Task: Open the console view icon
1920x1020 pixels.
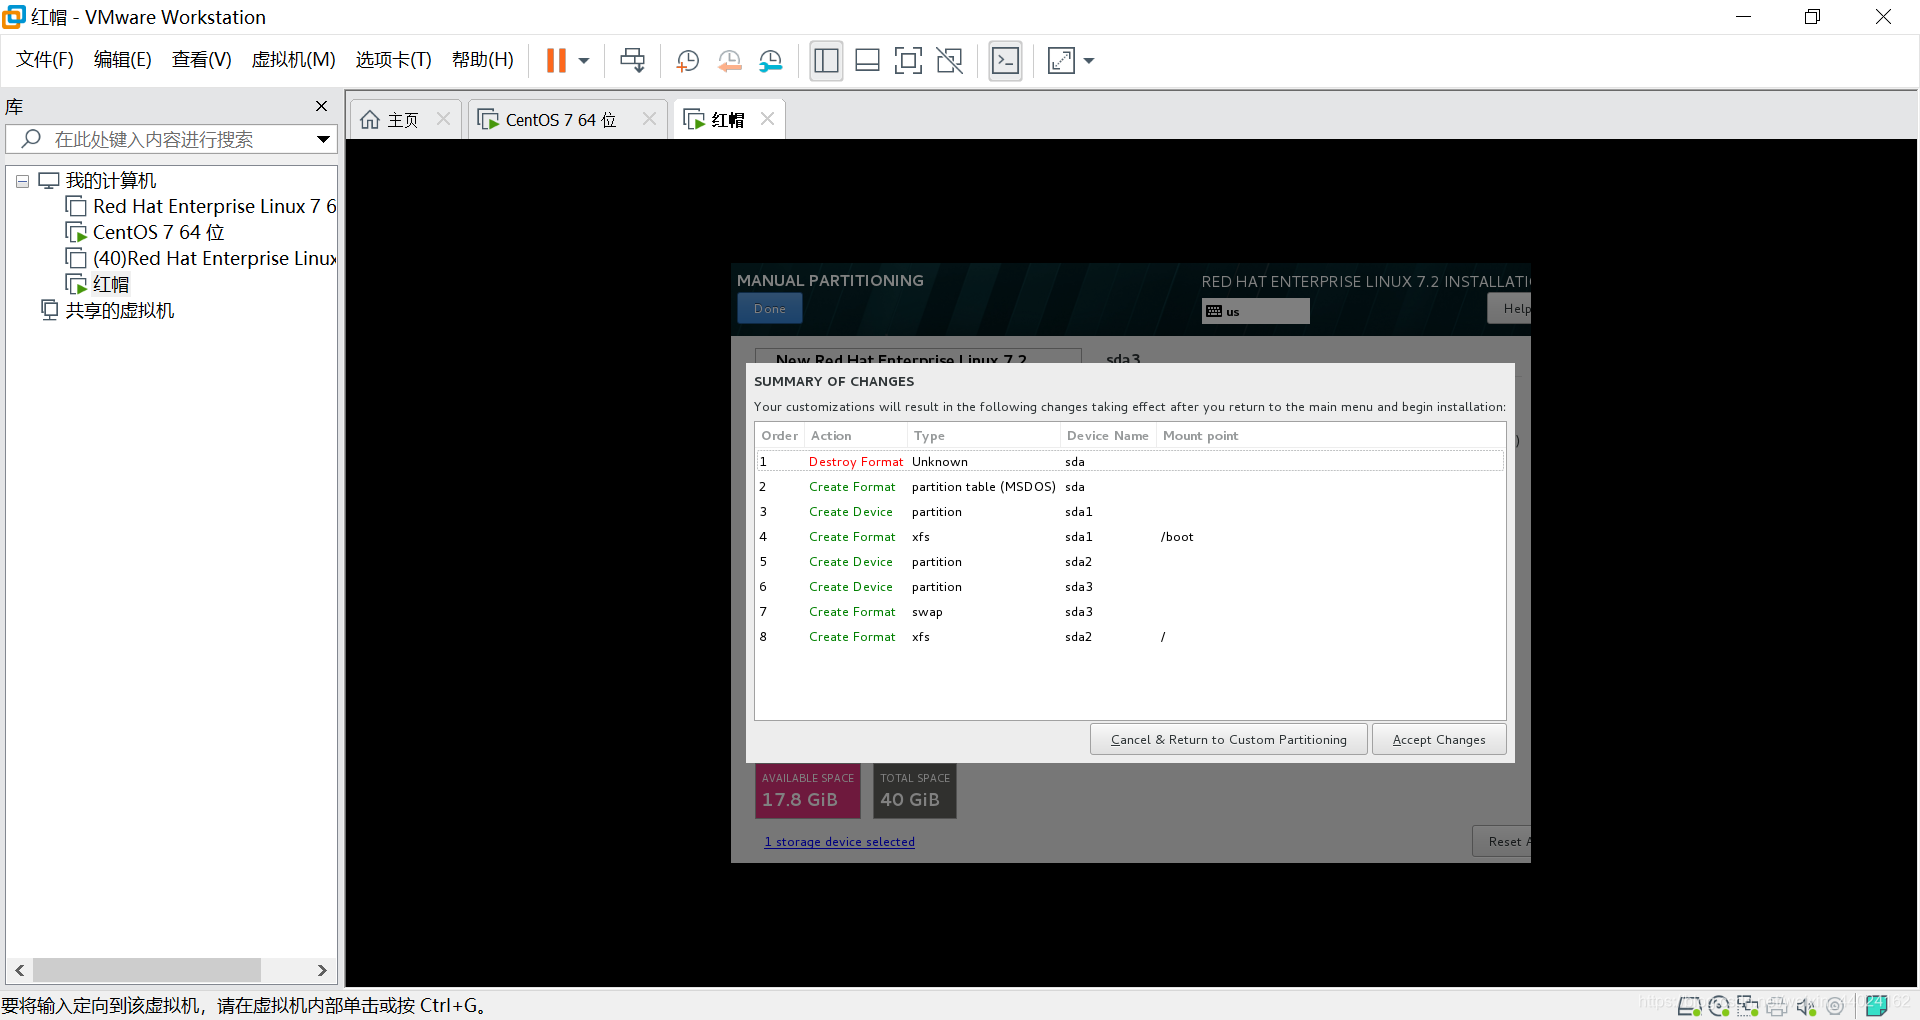Action: [1005, 61]
